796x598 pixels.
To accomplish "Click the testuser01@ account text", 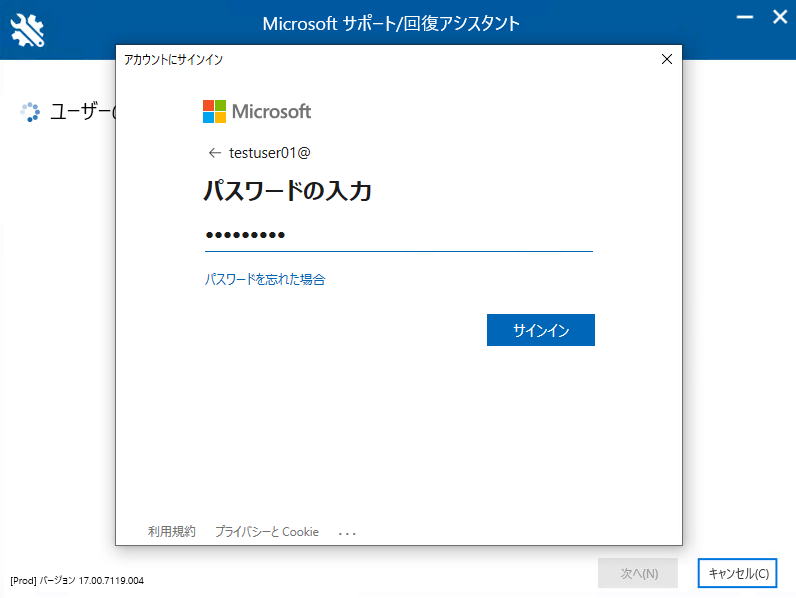I will [x=270, y=153].
